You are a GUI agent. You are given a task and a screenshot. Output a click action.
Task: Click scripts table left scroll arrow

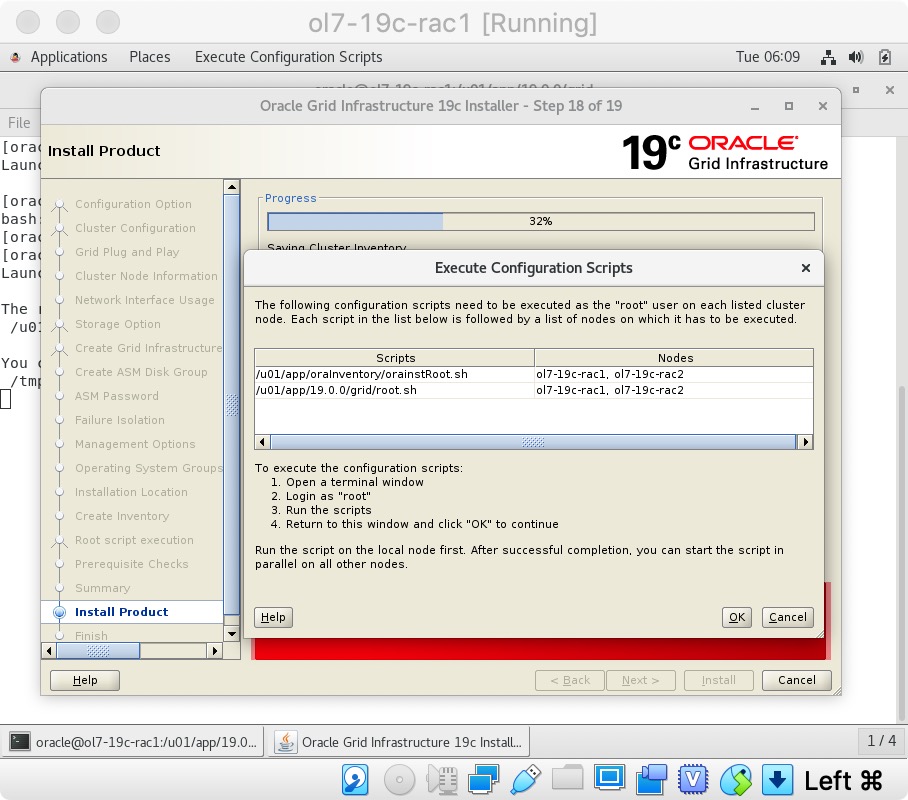tap(262, 442)
